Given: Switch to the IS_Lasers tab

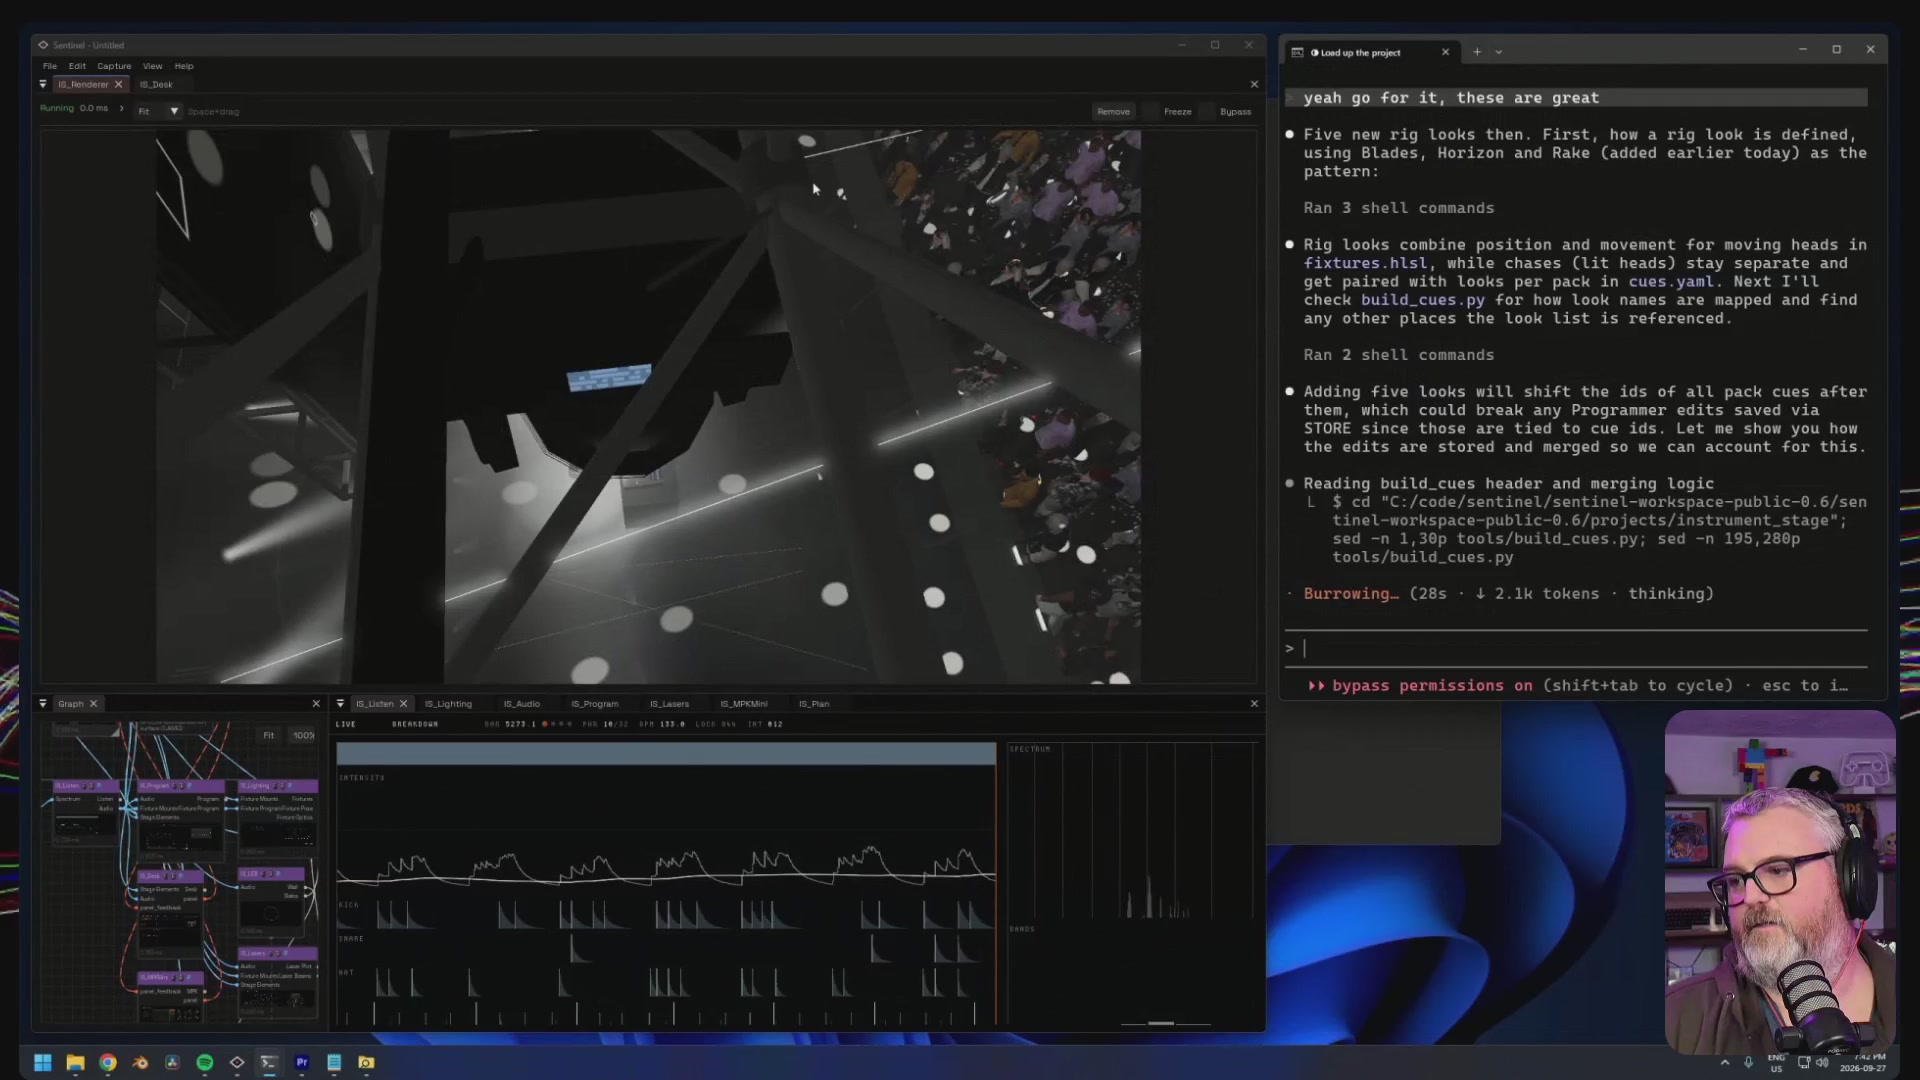Looking at the screenshot, I should pos(669,704).
